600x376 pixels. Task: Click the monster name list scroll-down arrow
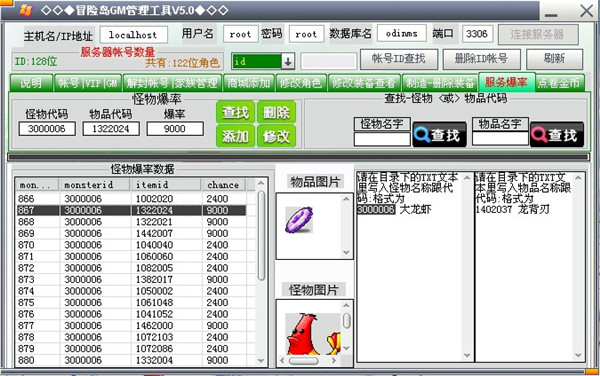pyautogui.click(x=467, y=355)
